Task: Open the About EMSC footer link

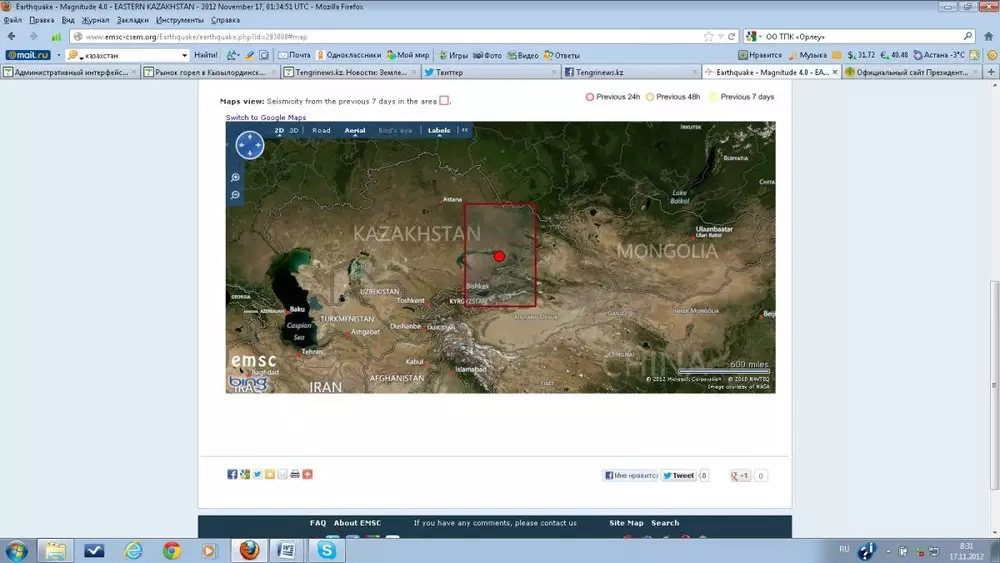Action: (359, 523)
